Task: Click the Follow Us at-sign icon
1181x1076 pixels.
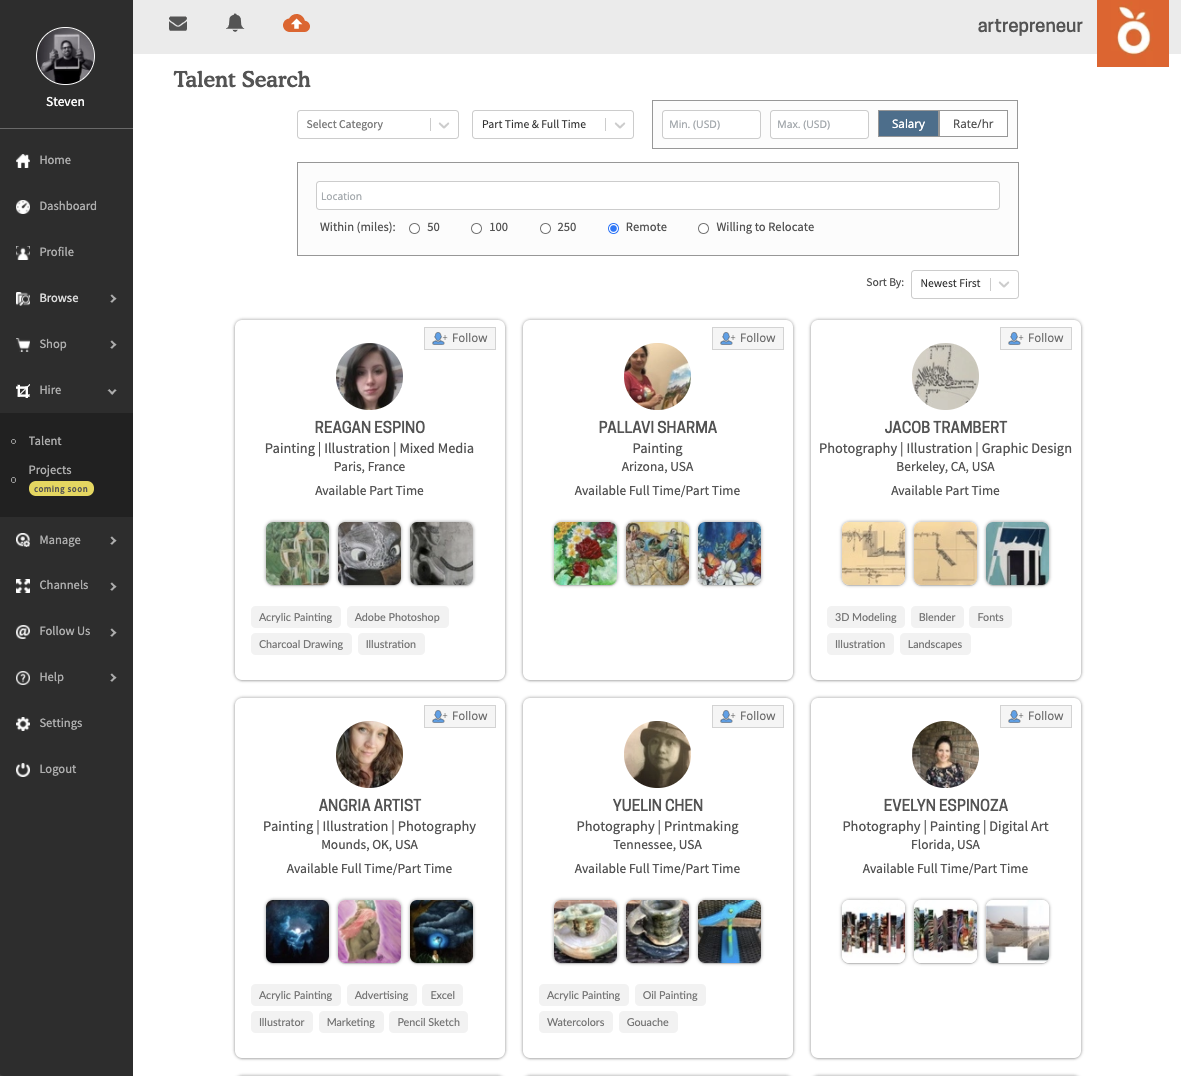Action: pyautogui.click(x=23, y=632)
